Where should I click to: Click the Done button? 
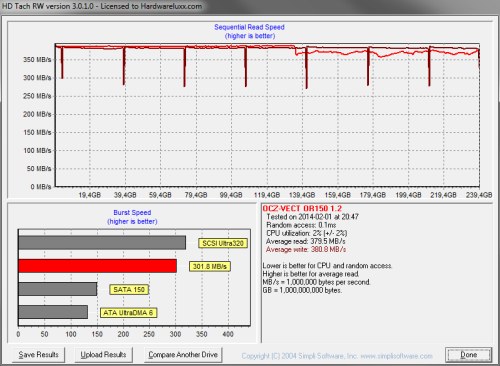pos(468,355)
